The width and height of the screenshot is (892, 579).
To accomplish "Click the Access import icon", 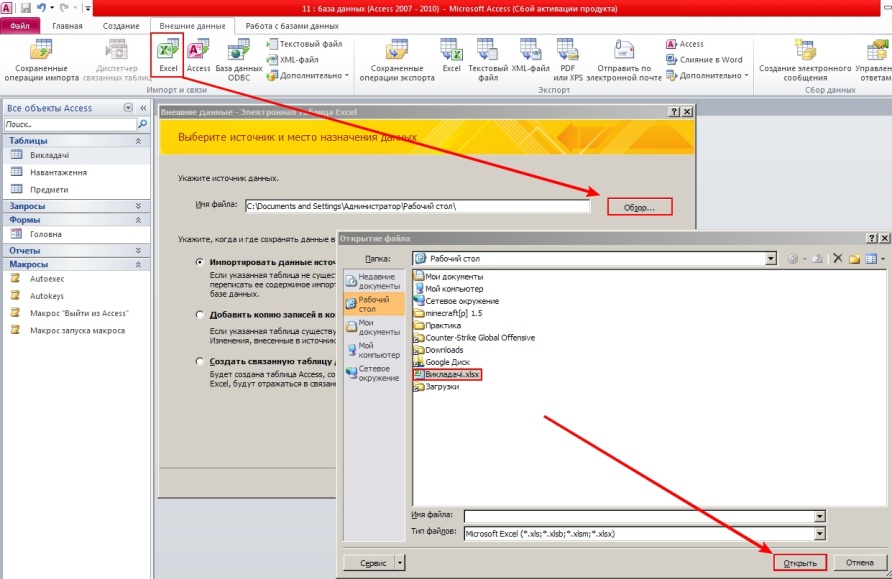I will (x=198, y=55).
